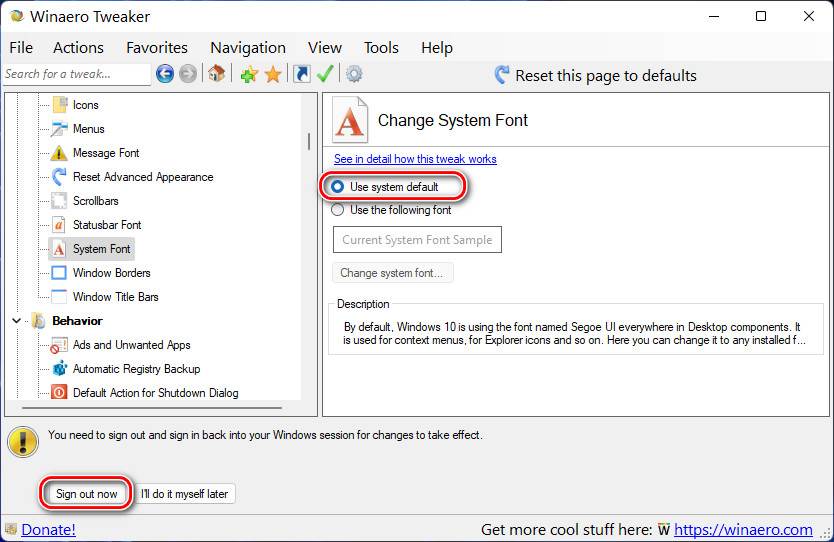Select Message Font warning icon item
834x542 pixels.
click(58, 153)
